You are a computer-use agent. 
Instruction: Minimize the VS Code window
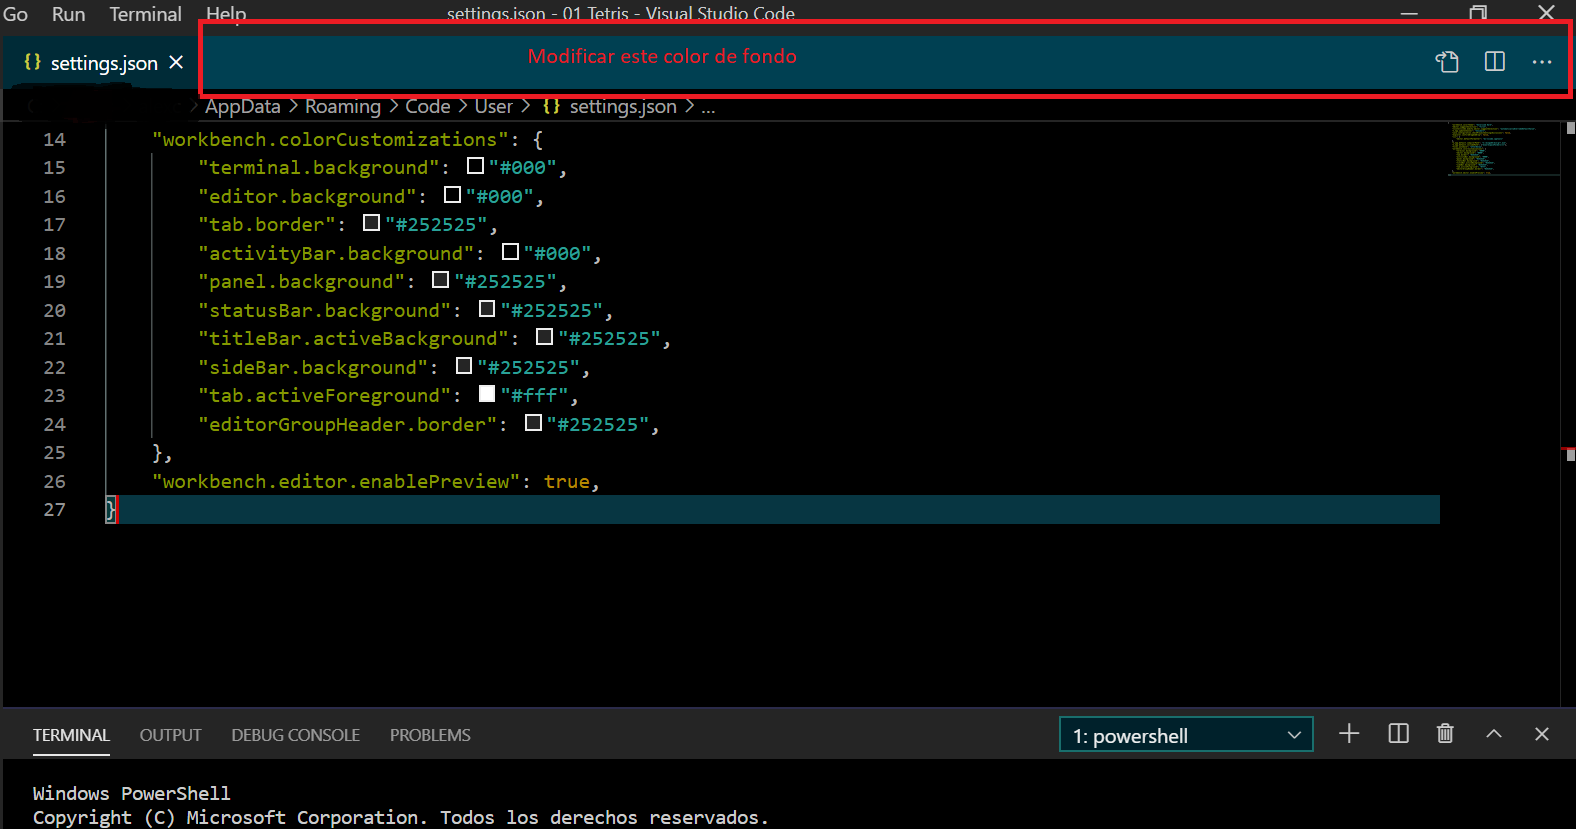pos(1409,13)
